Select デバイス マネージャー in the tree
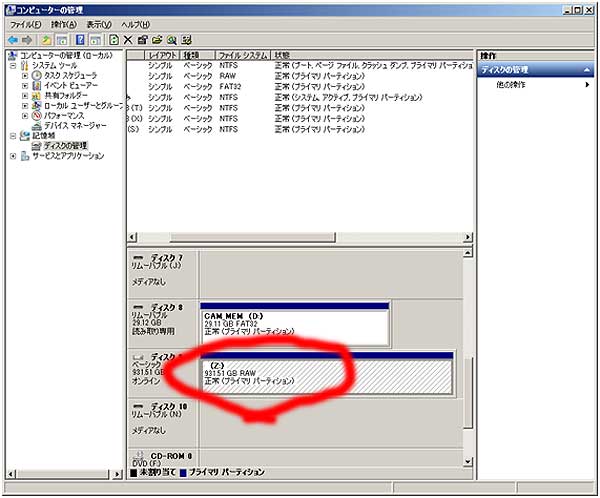Viewport: 600px width, 498px height. 70,126
